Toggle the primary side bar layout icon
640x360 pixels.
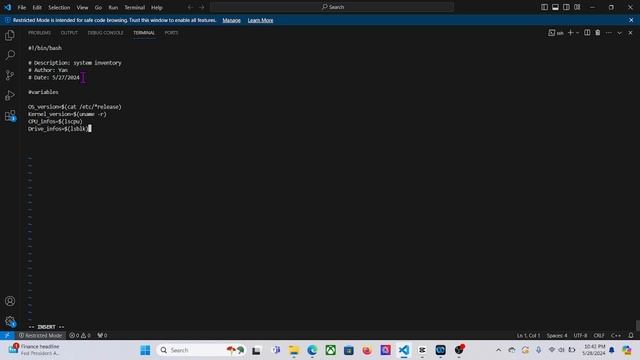click(x=544, y=7)
